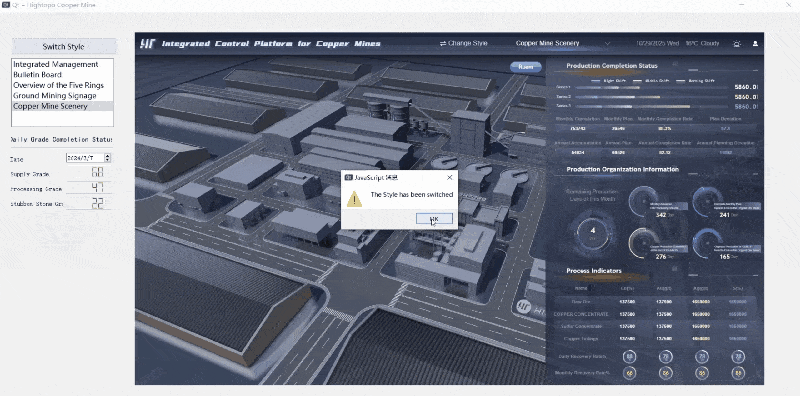
Task: Open the Copper Mine Scenery dropdown
Action: [x=563, y=43]
